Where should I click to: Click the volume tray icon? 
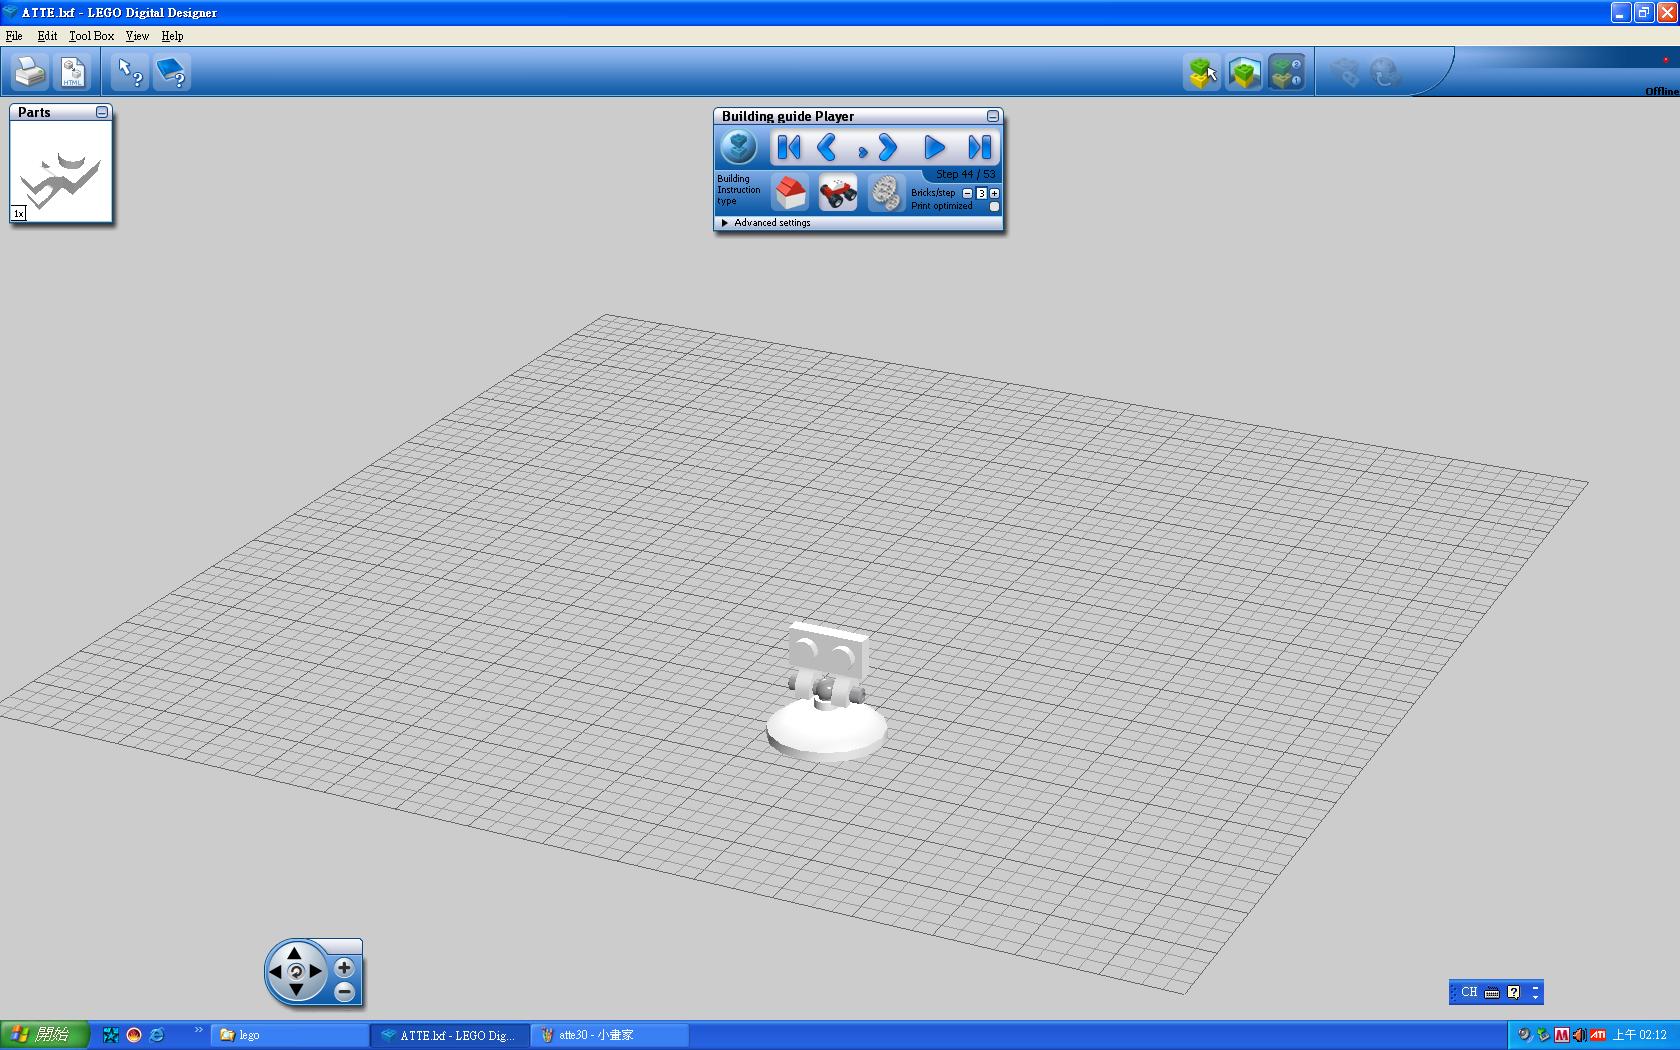tap(1579, 1035)
